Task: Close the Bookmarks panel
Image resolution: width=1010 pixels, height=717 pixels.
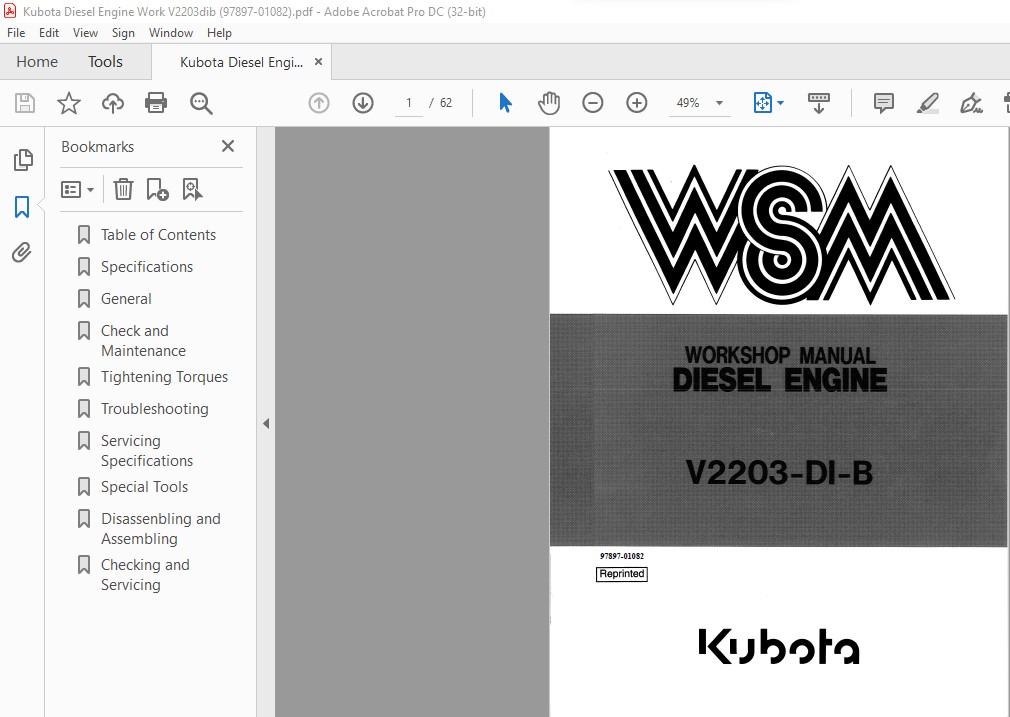Action: pos(228,146)
